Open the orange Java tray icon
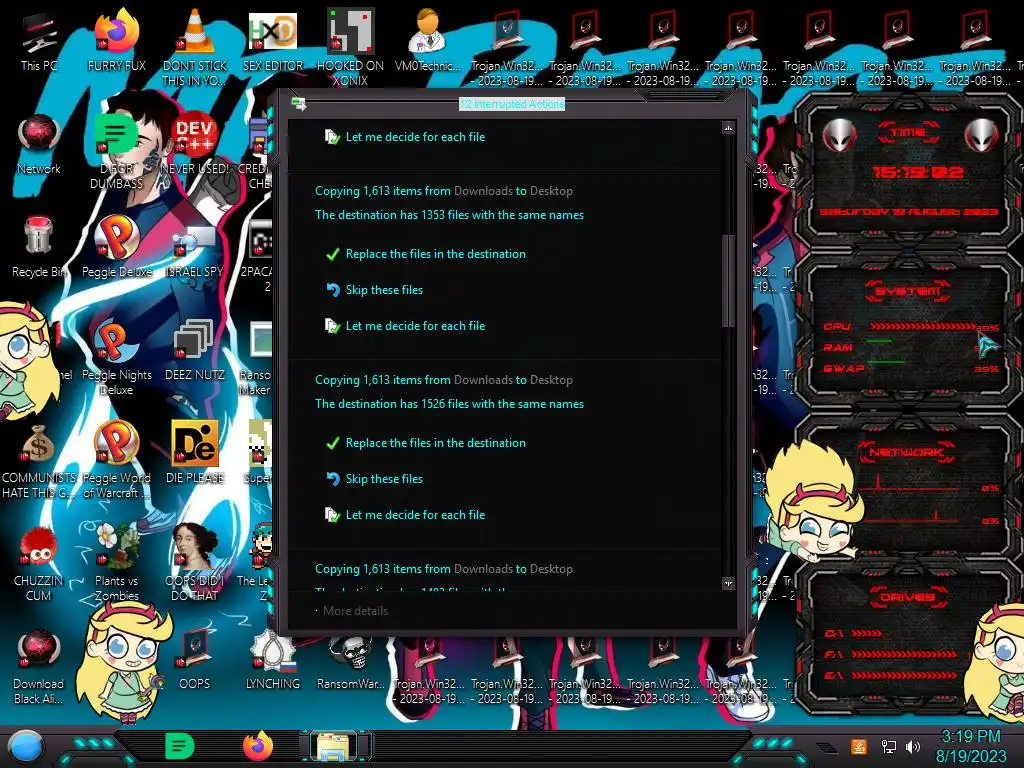 859,746
